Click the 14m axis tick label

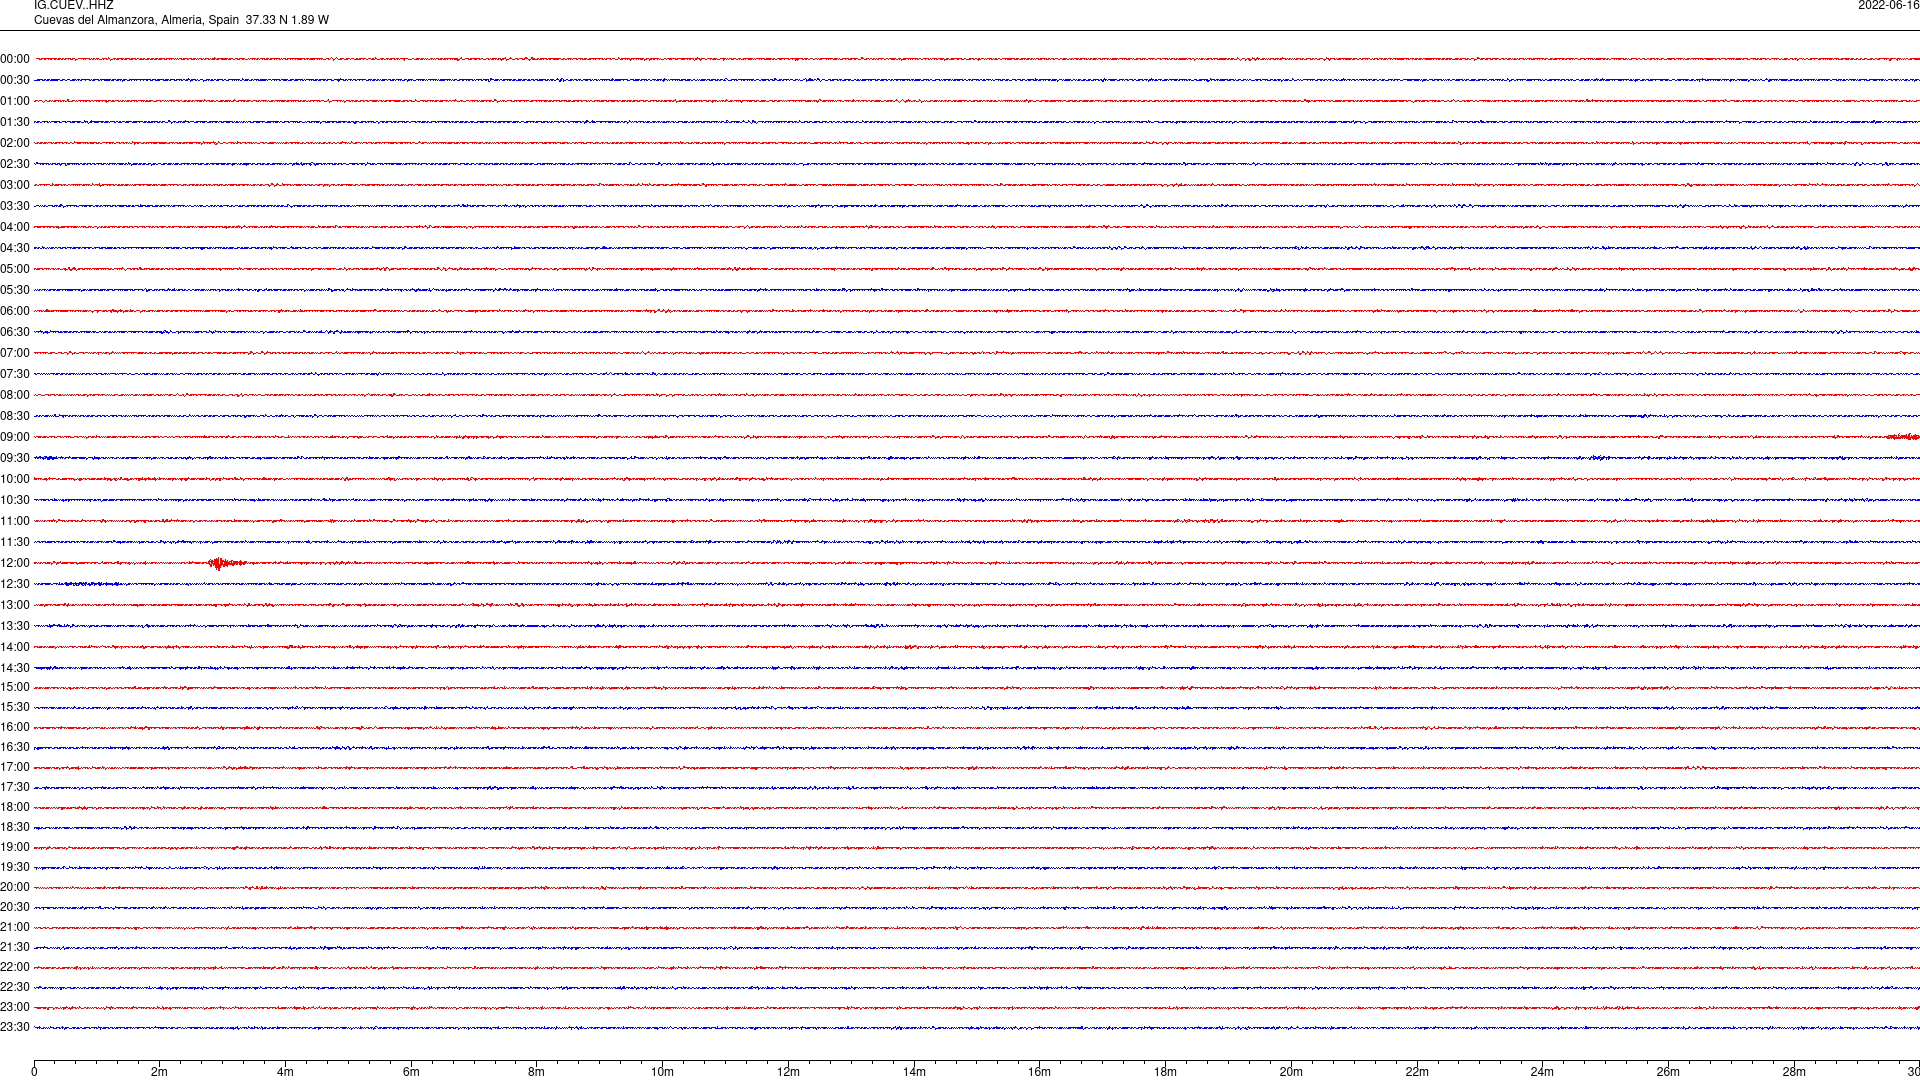tap(914, 1072)
